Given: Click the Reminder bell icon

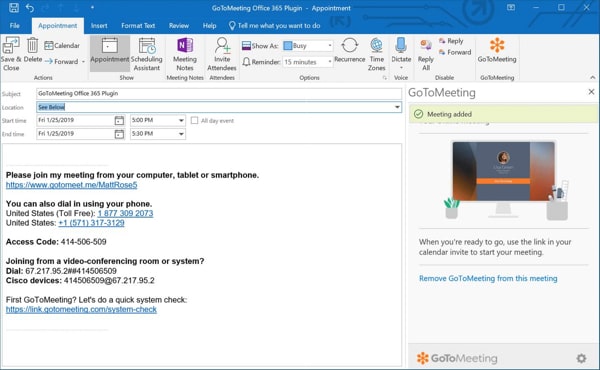Looking at the screenshot, I should pos(246,62).
